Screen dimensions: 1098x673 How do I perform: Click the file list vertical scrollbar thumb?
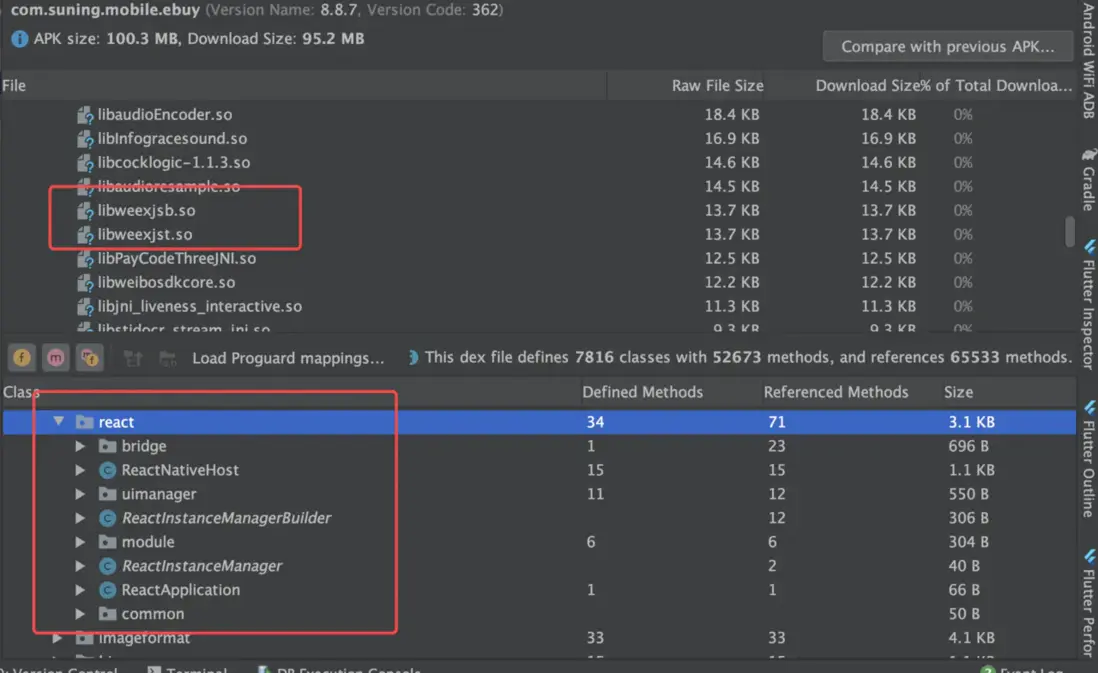1070,230
